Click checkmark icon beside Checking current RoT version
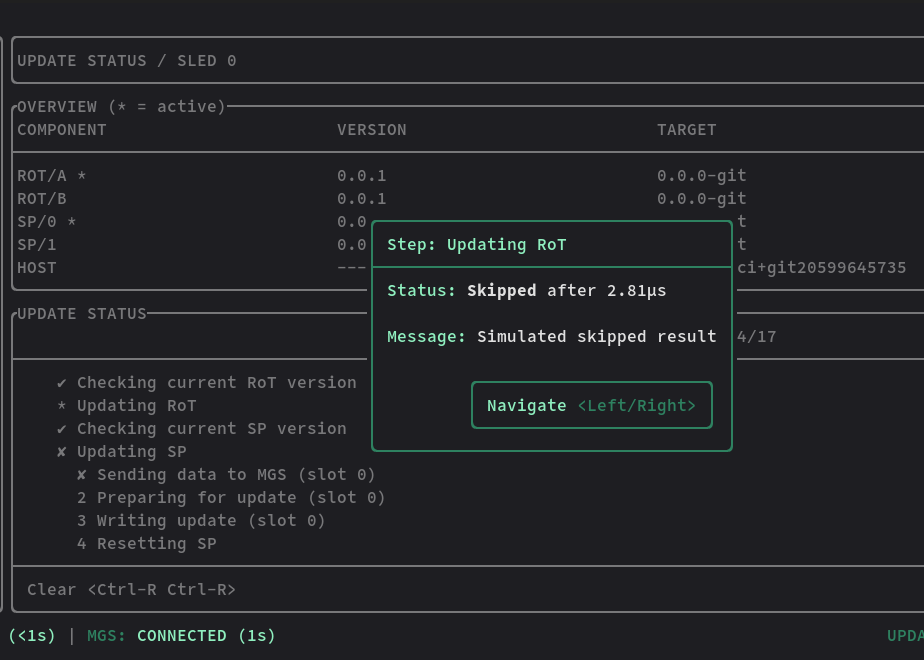Viewport: 924px width, 660px height. 61,383
